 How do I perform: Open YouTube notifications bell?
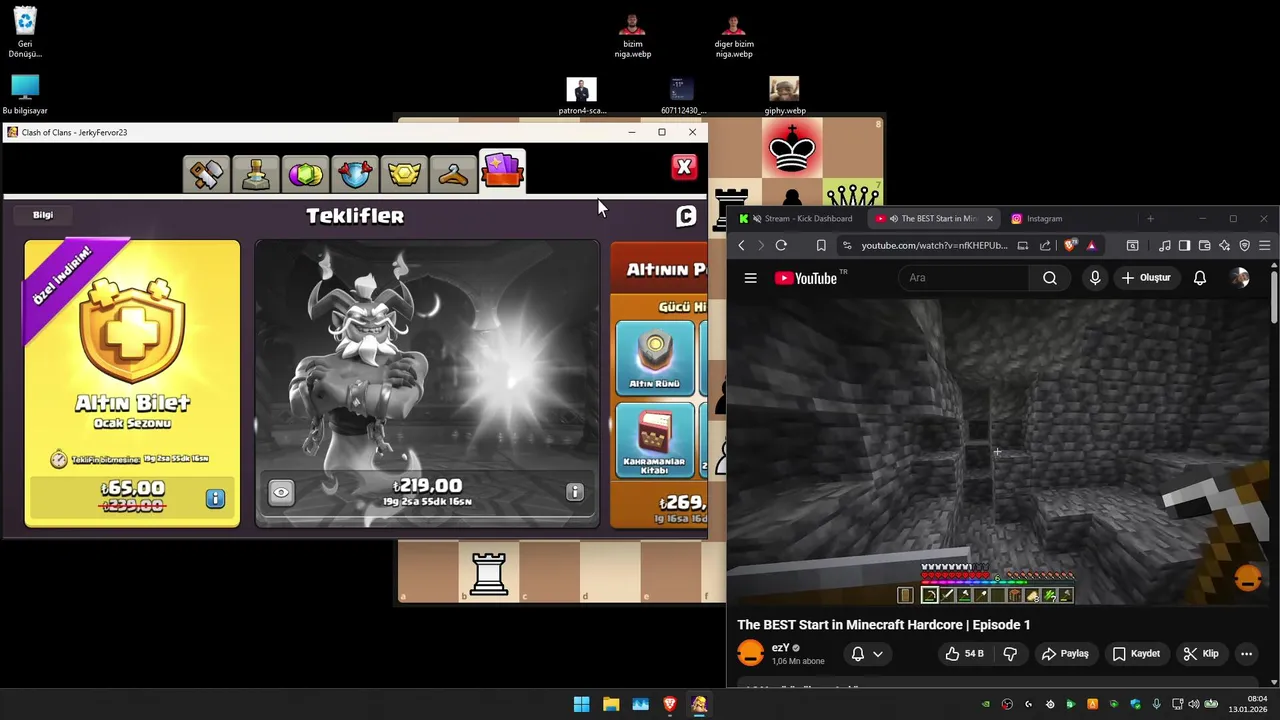(1200, 278)
